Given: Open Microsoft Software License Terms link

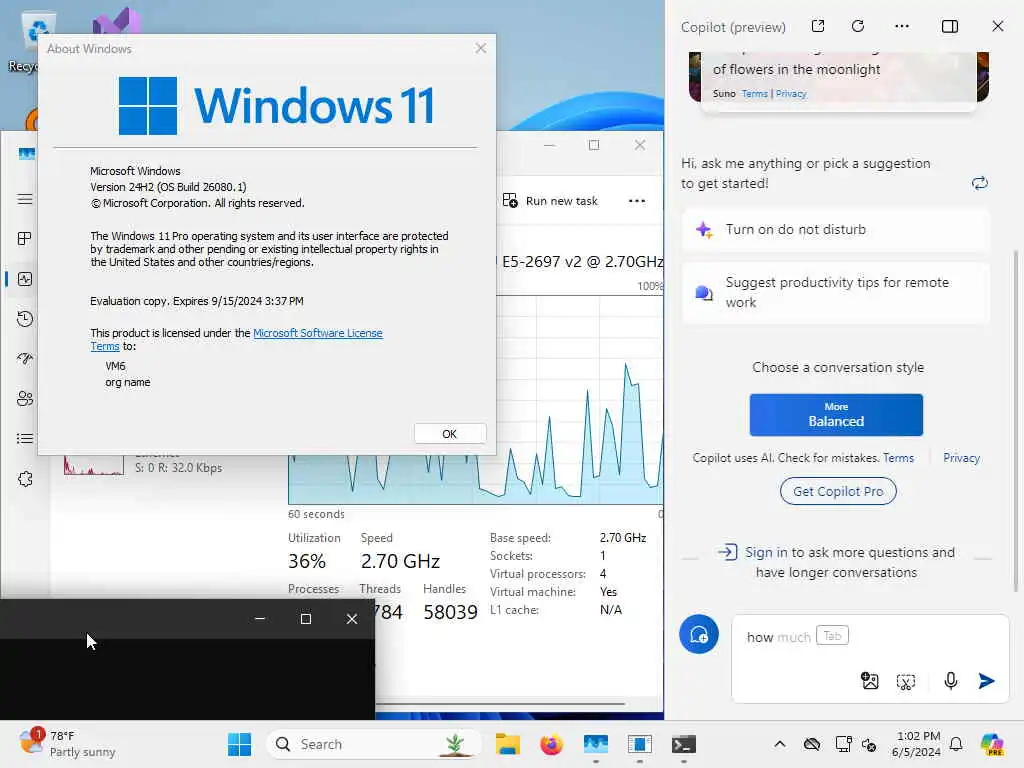Looking at the screenshot, I should tap(317, 333).
